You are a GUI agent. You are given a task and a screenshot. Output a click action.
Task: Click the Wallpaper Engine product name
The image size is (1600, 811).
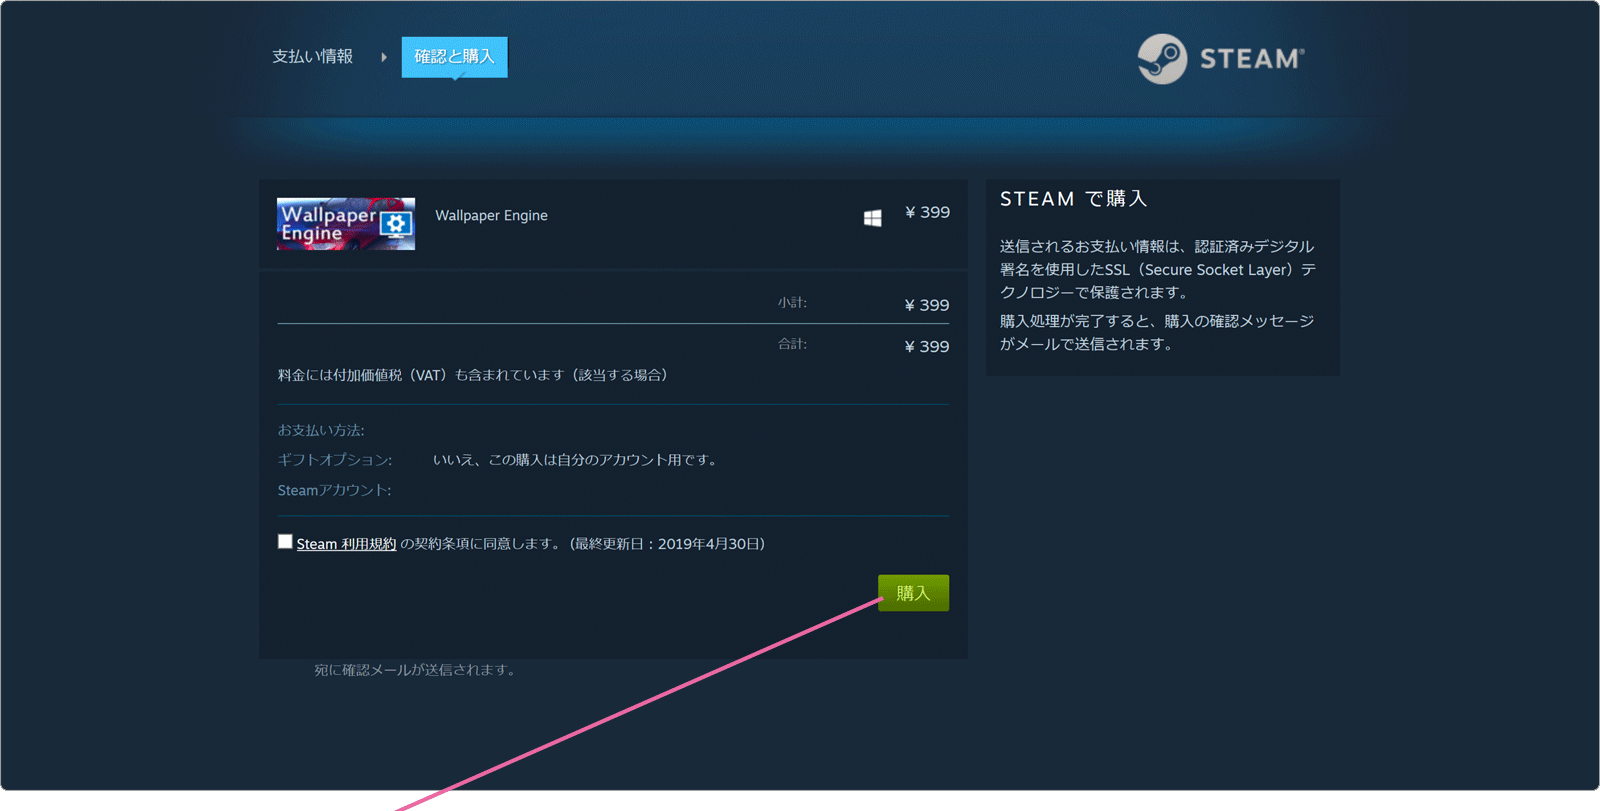pos(491,215)
